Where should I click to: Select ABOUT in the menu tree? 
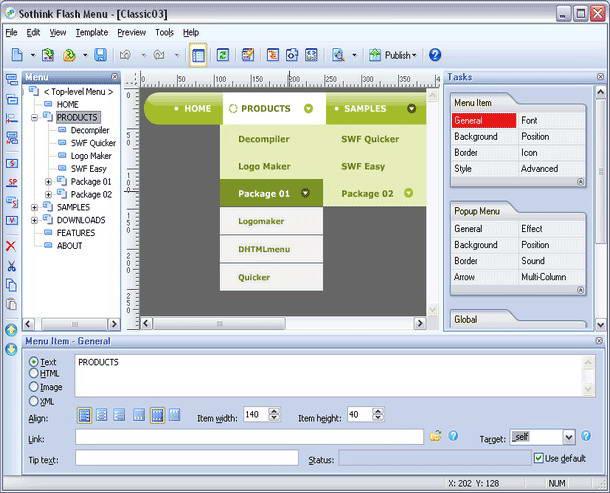(69, 246)
